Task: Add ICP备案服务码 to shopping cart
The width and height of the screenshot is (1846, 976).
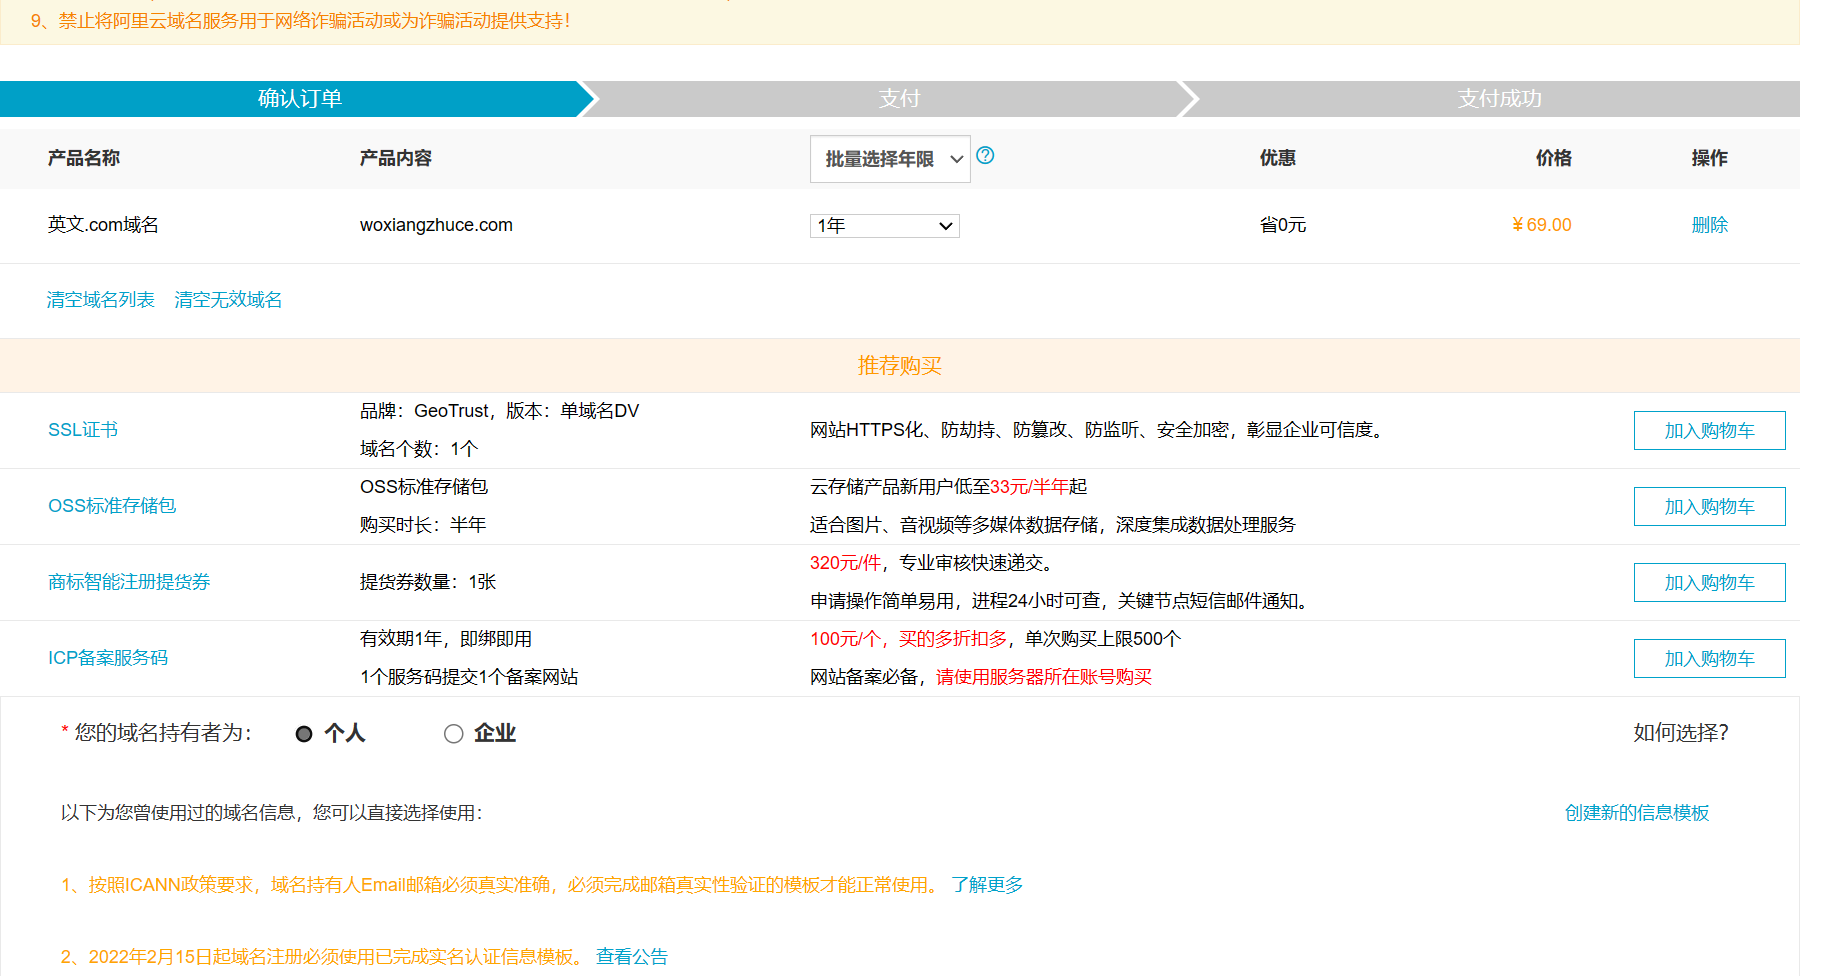Action: [1709, 659]
